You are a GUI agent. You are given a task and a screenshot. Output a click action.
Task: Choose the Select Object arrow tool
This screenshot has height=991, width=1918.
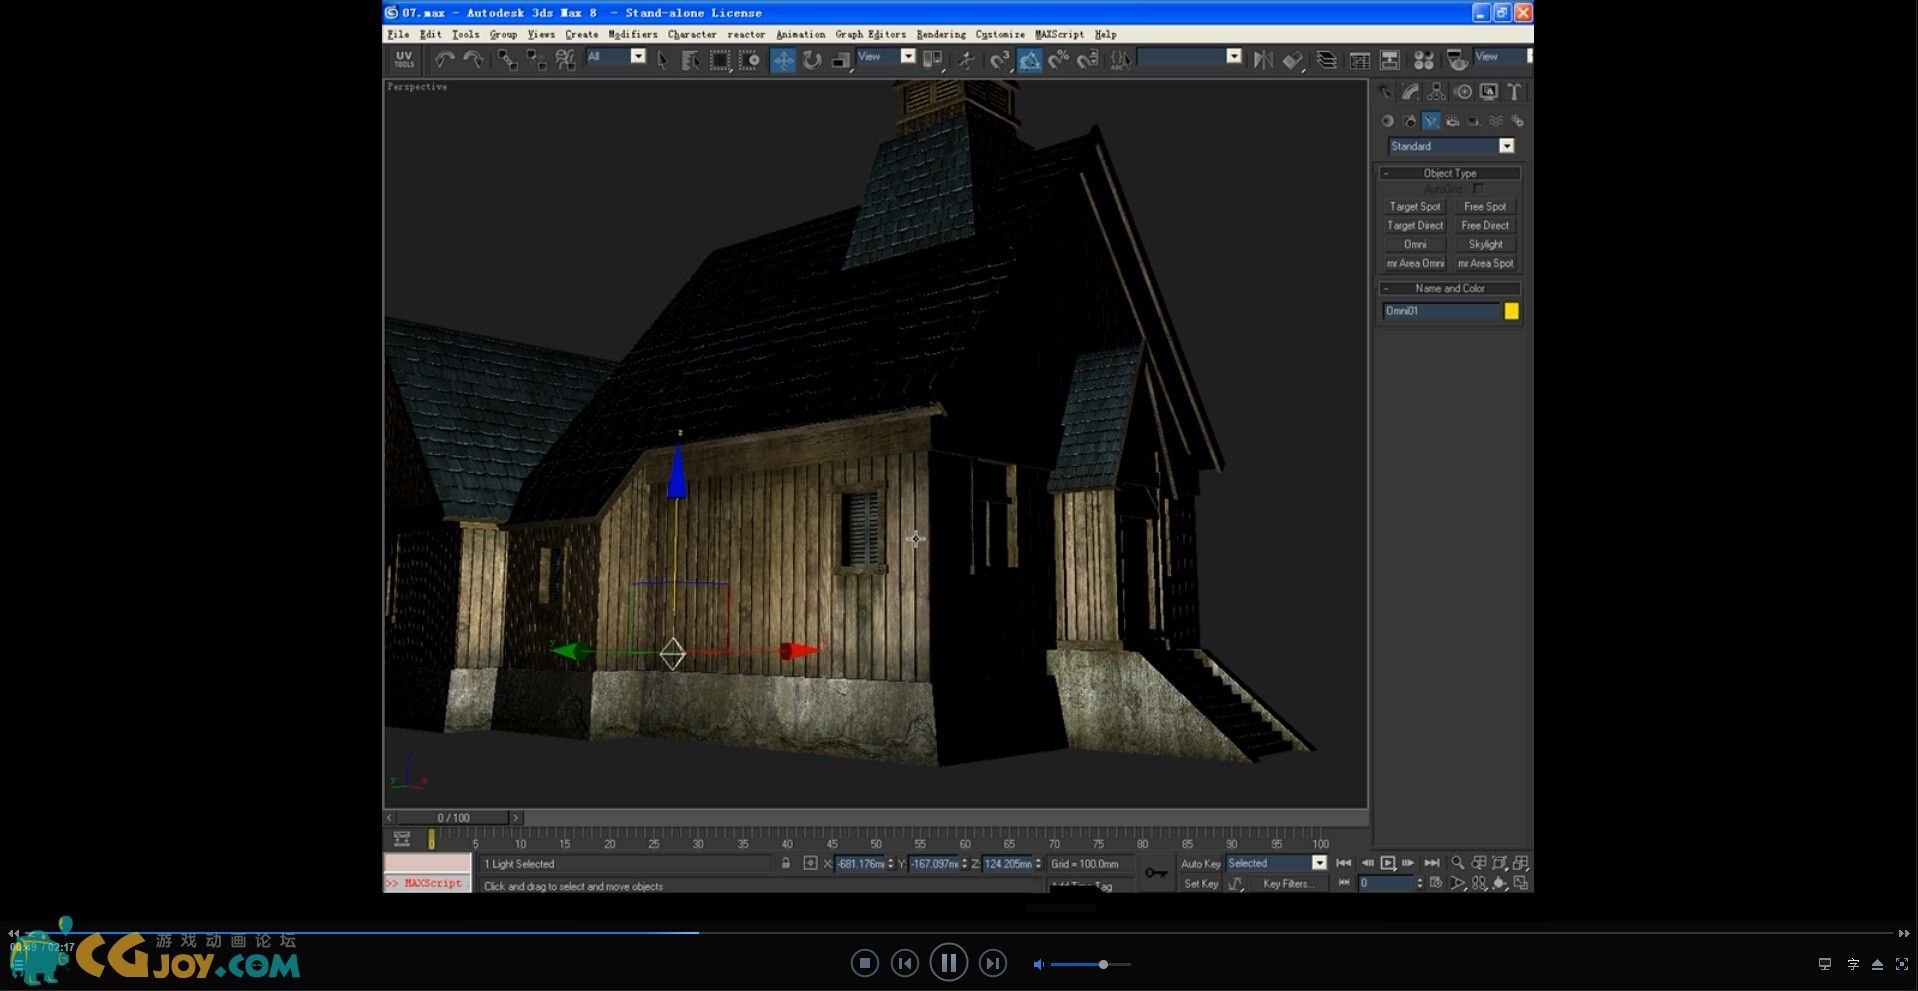662,60
